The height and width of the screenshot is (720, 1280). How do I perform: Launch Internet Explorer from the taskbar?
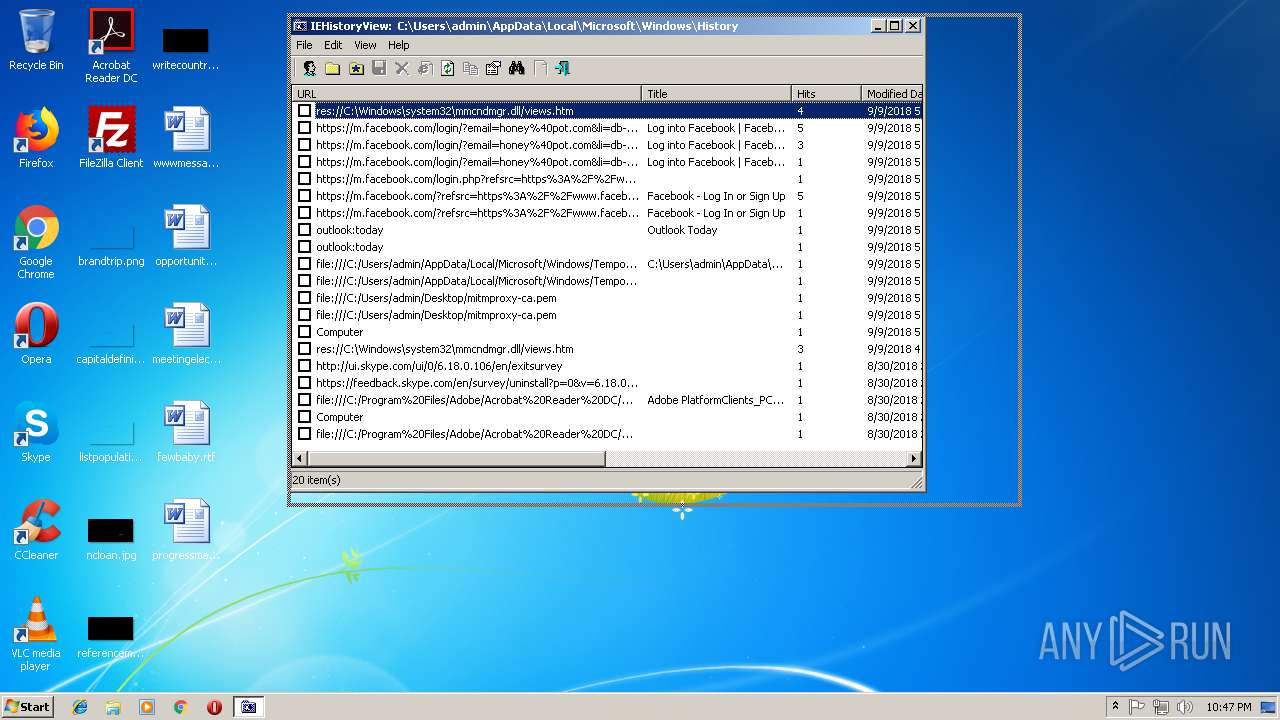click(x=80, y=707)
